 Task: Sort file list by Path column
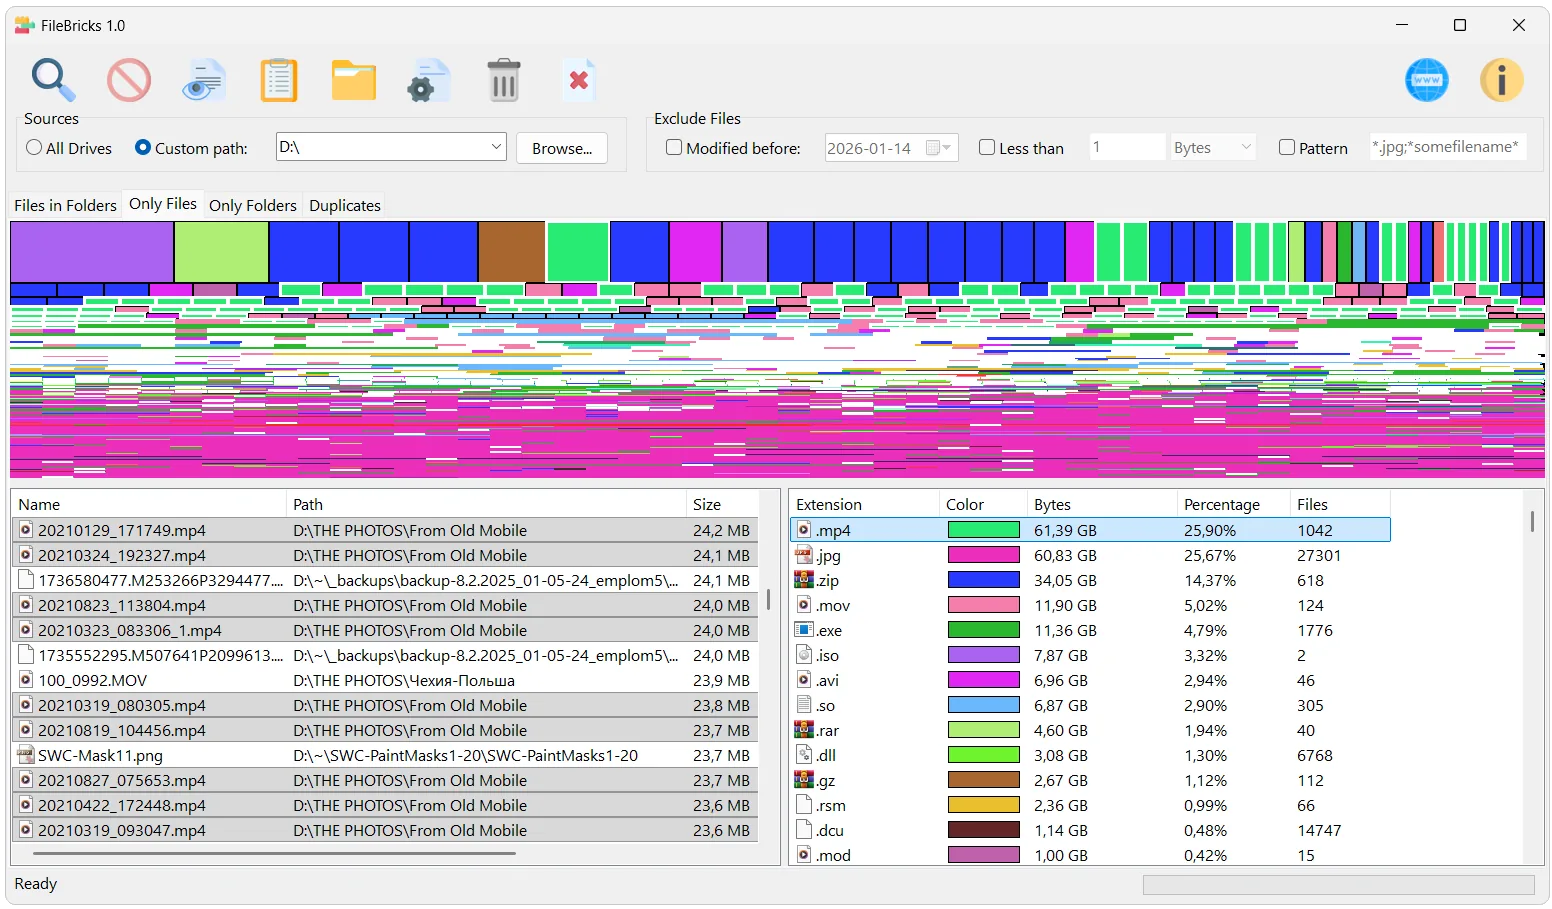[486, 505]
